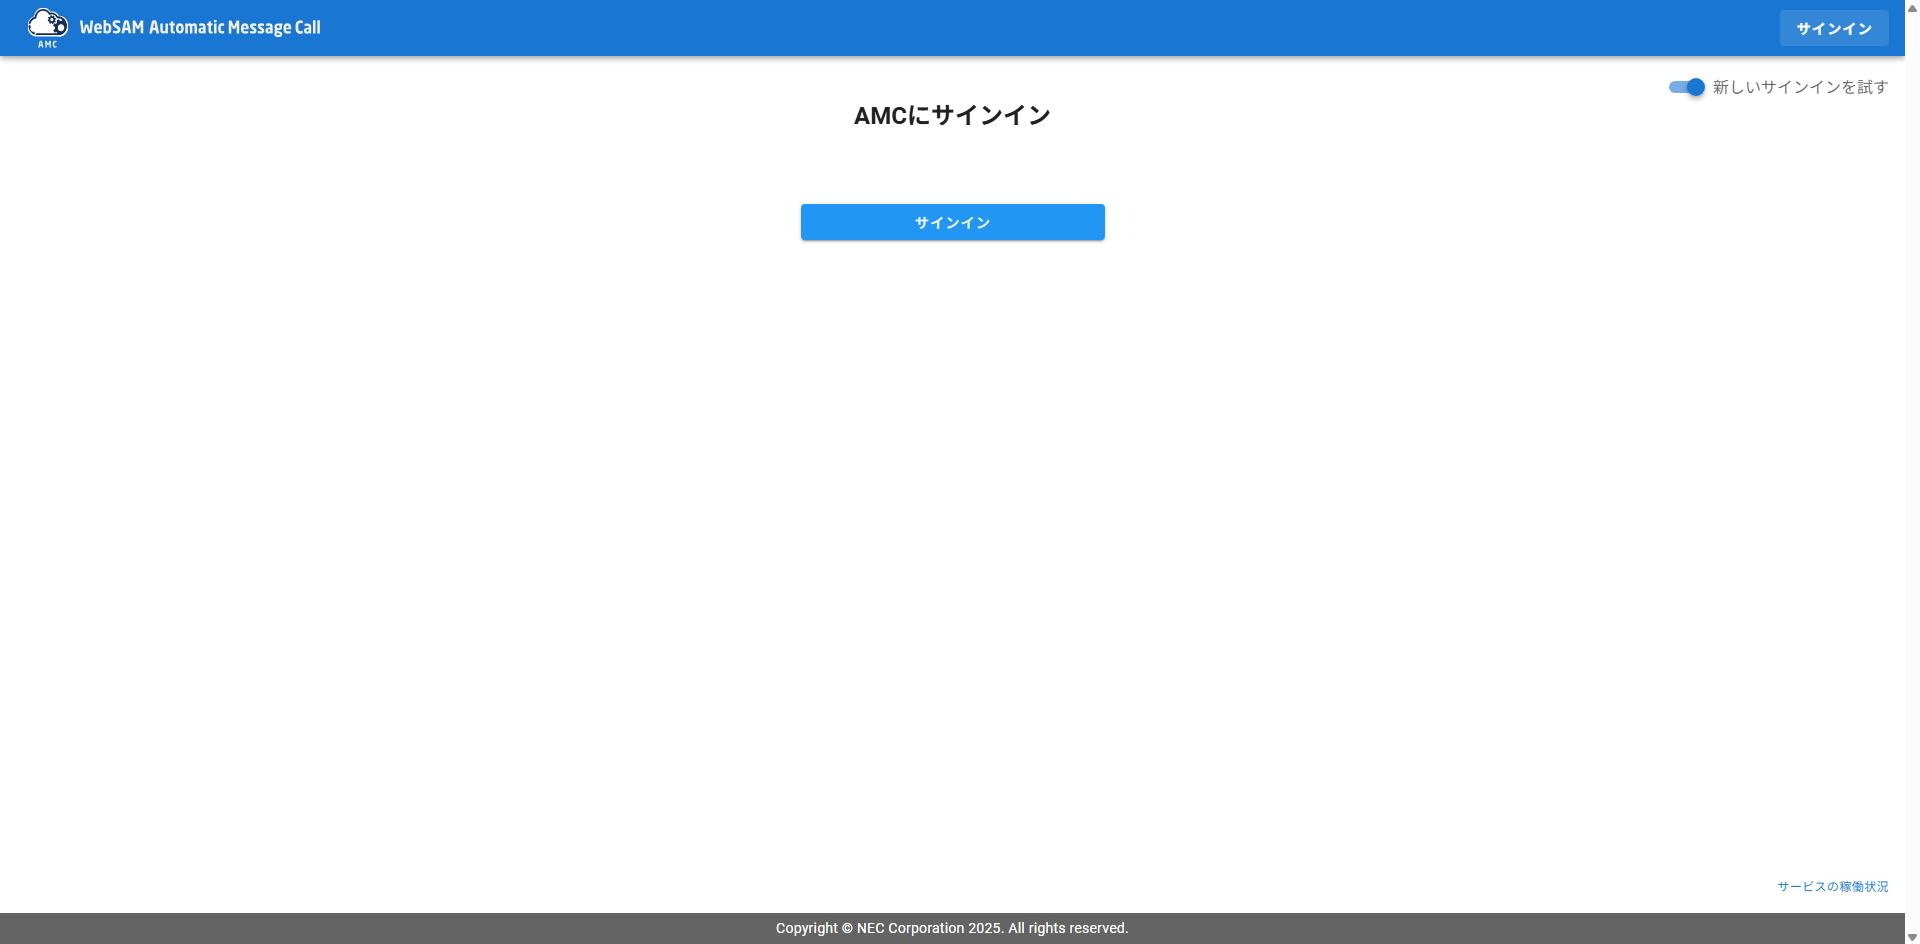Click the AMCにサインイン heading
The width and height of the screenshot is (1920, 944).
(x=952, y=116)
